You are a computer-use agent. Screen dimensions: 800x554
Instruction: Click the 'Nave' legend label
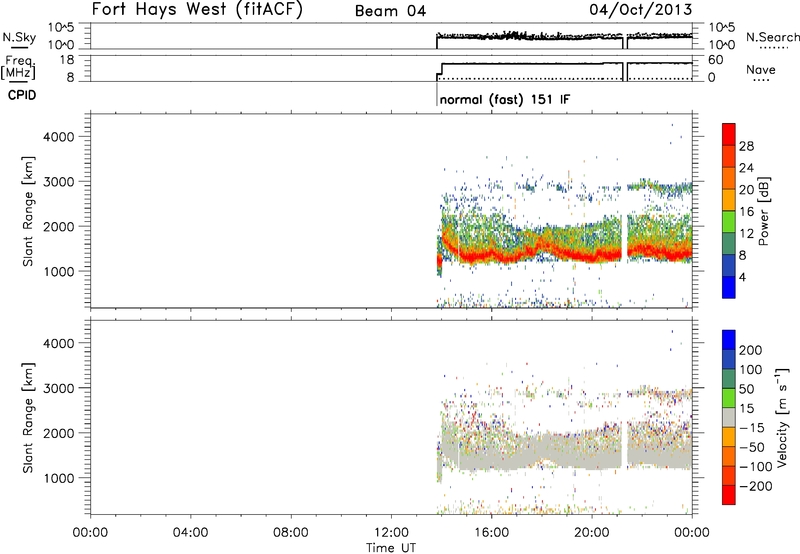coord(760,69)
